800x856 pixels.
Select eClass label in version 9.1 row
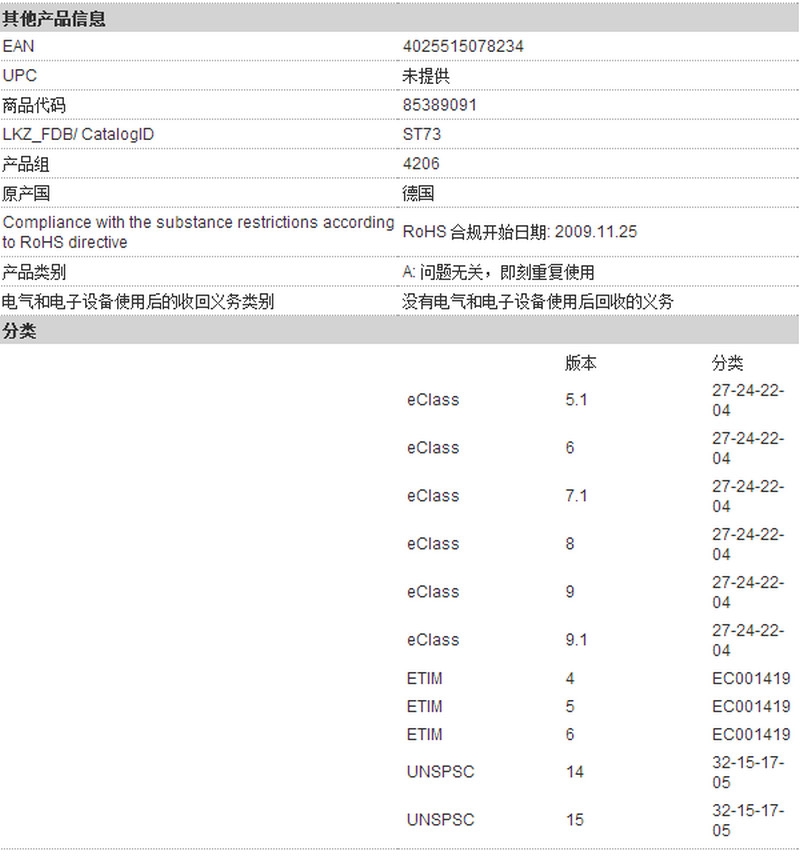(x=433, y=640)
